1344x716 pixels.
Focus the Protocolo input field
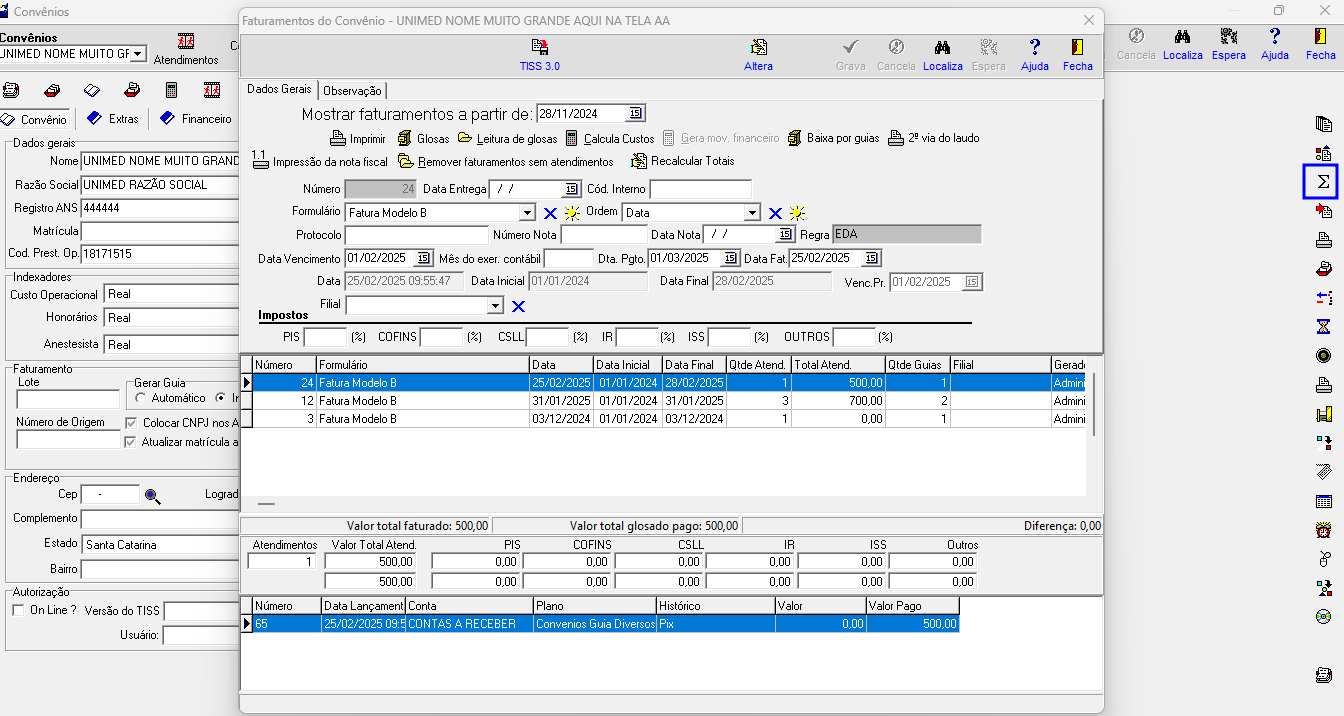416,235
